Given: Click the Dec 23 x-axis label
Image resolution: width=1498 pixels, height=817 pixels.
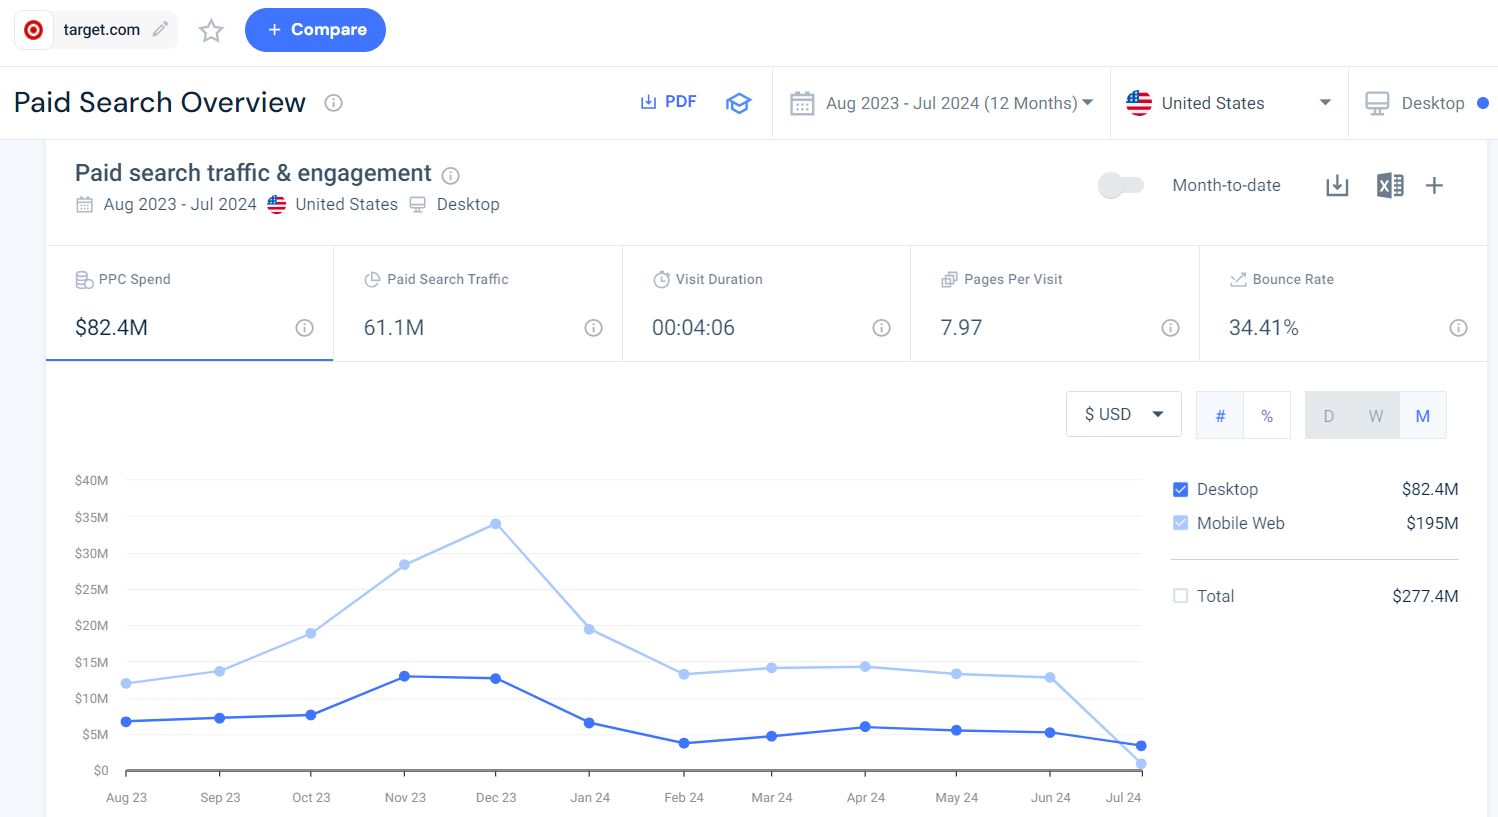Looking at the screenshot, I should tap(496, 797).
